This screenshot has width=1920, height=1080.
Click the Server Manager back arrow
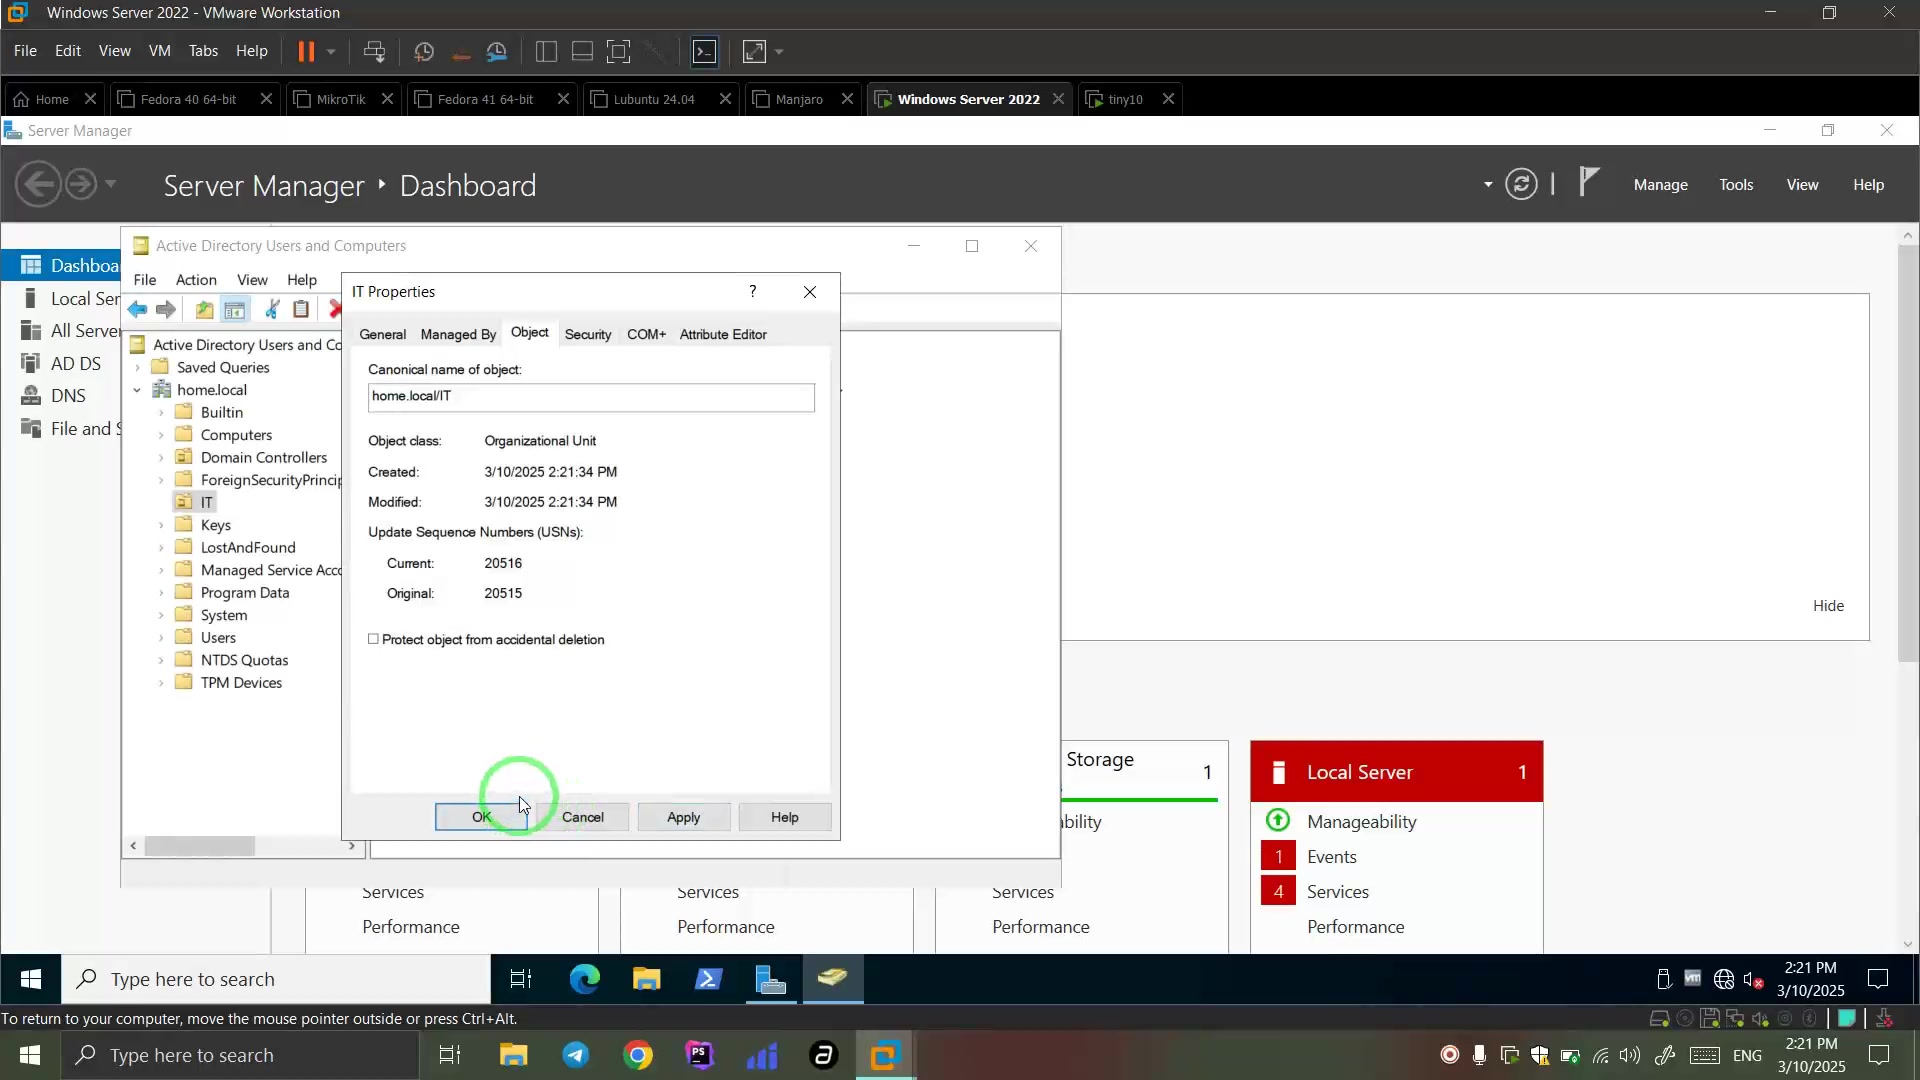(x=39, y=185)
